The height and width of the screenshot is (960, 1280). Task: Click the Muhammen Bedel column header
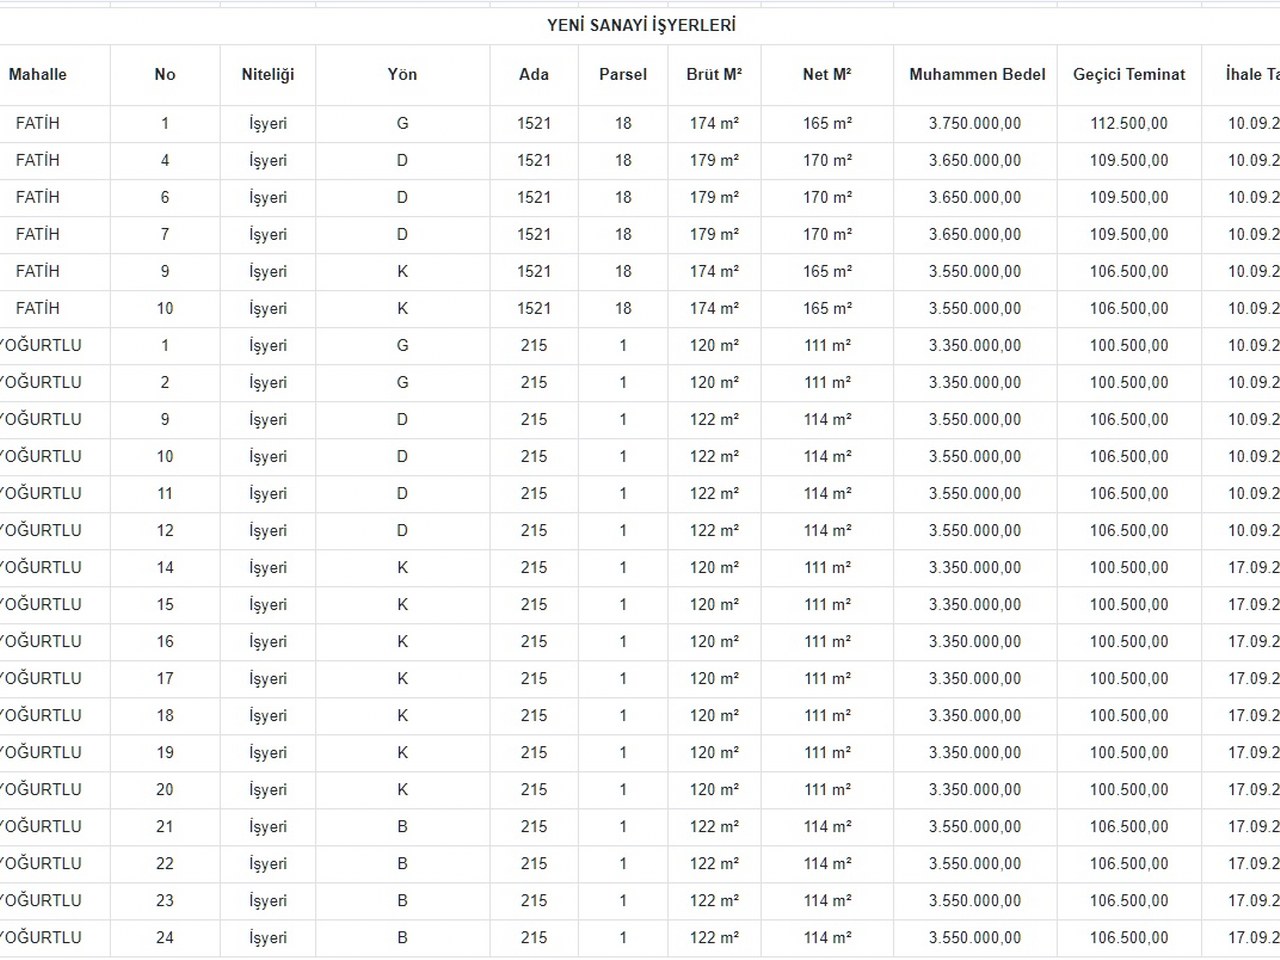977,74
